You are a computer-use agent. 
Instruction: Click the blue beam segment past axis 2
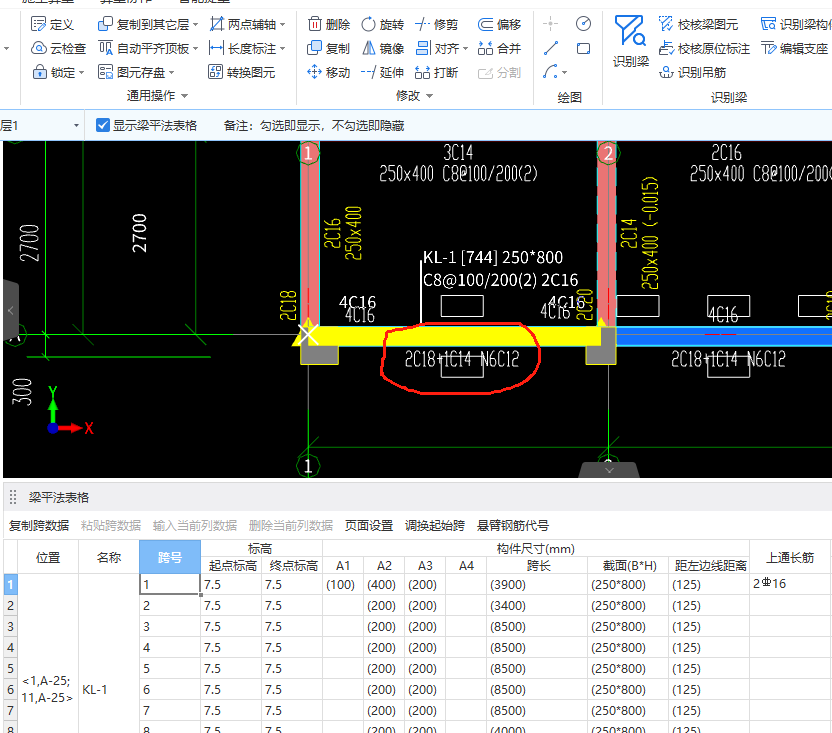(724, 337)
